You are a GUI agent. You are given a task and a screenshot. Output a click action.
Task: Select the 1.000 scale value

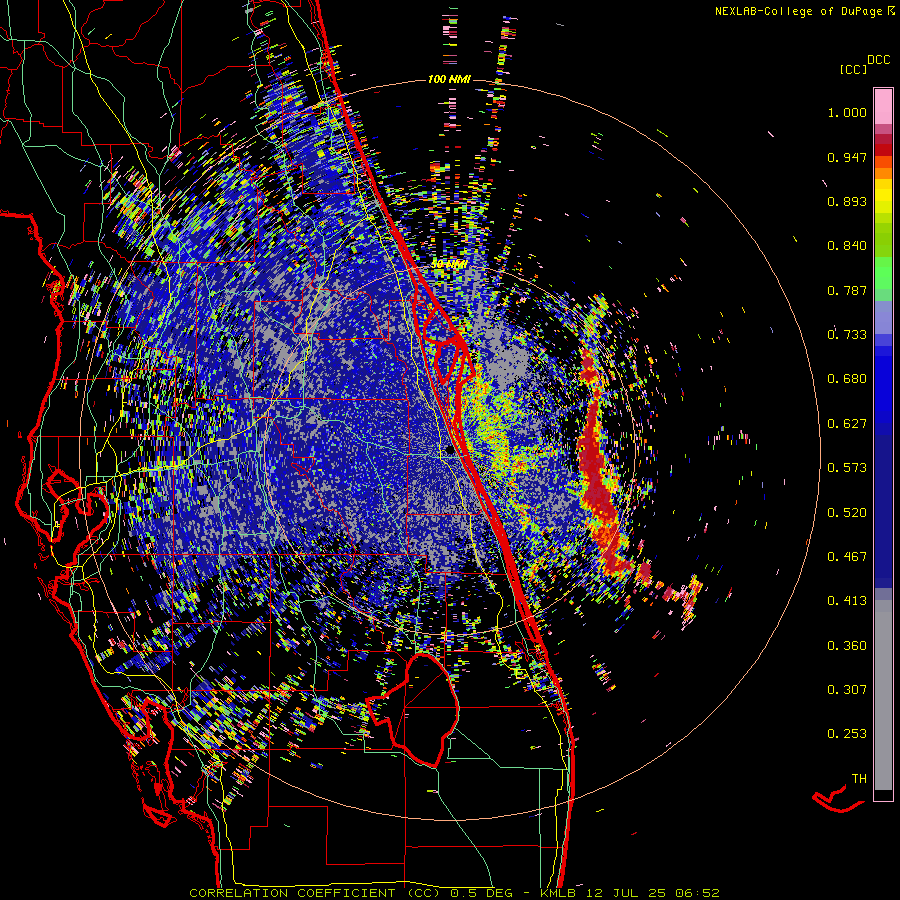click(x=847, y=112)
